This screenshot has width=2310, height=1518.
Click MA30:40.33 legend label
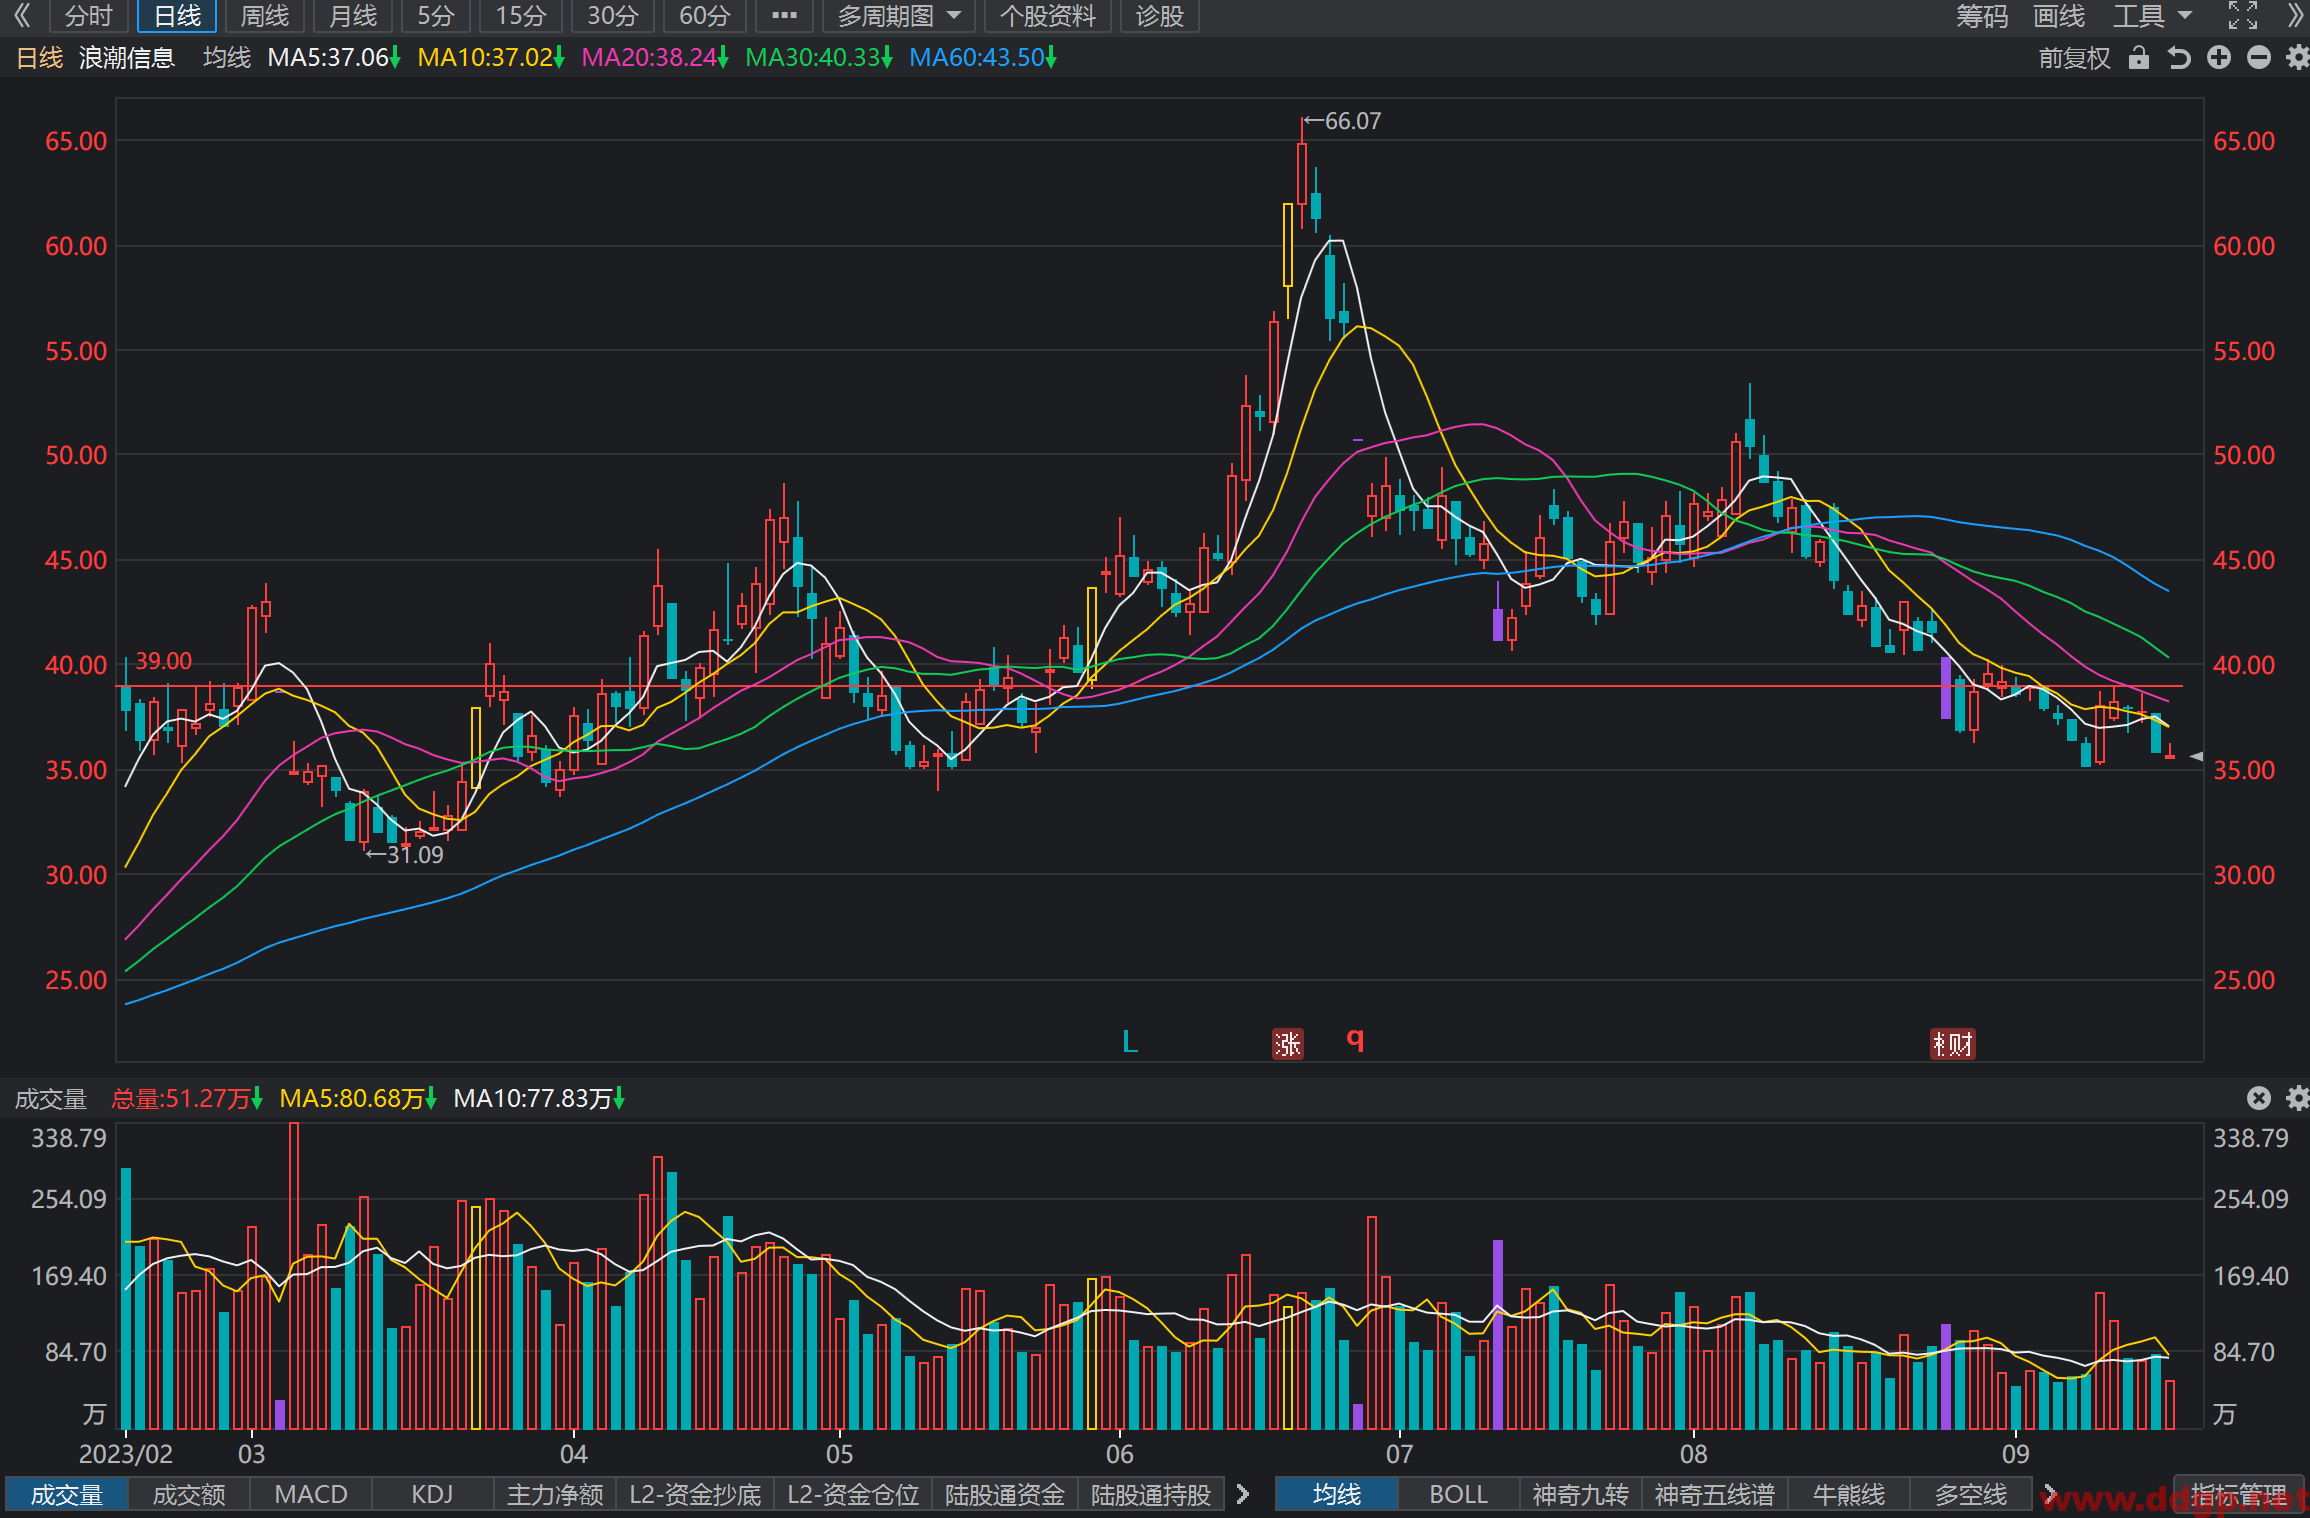click(x=819, y=58)
